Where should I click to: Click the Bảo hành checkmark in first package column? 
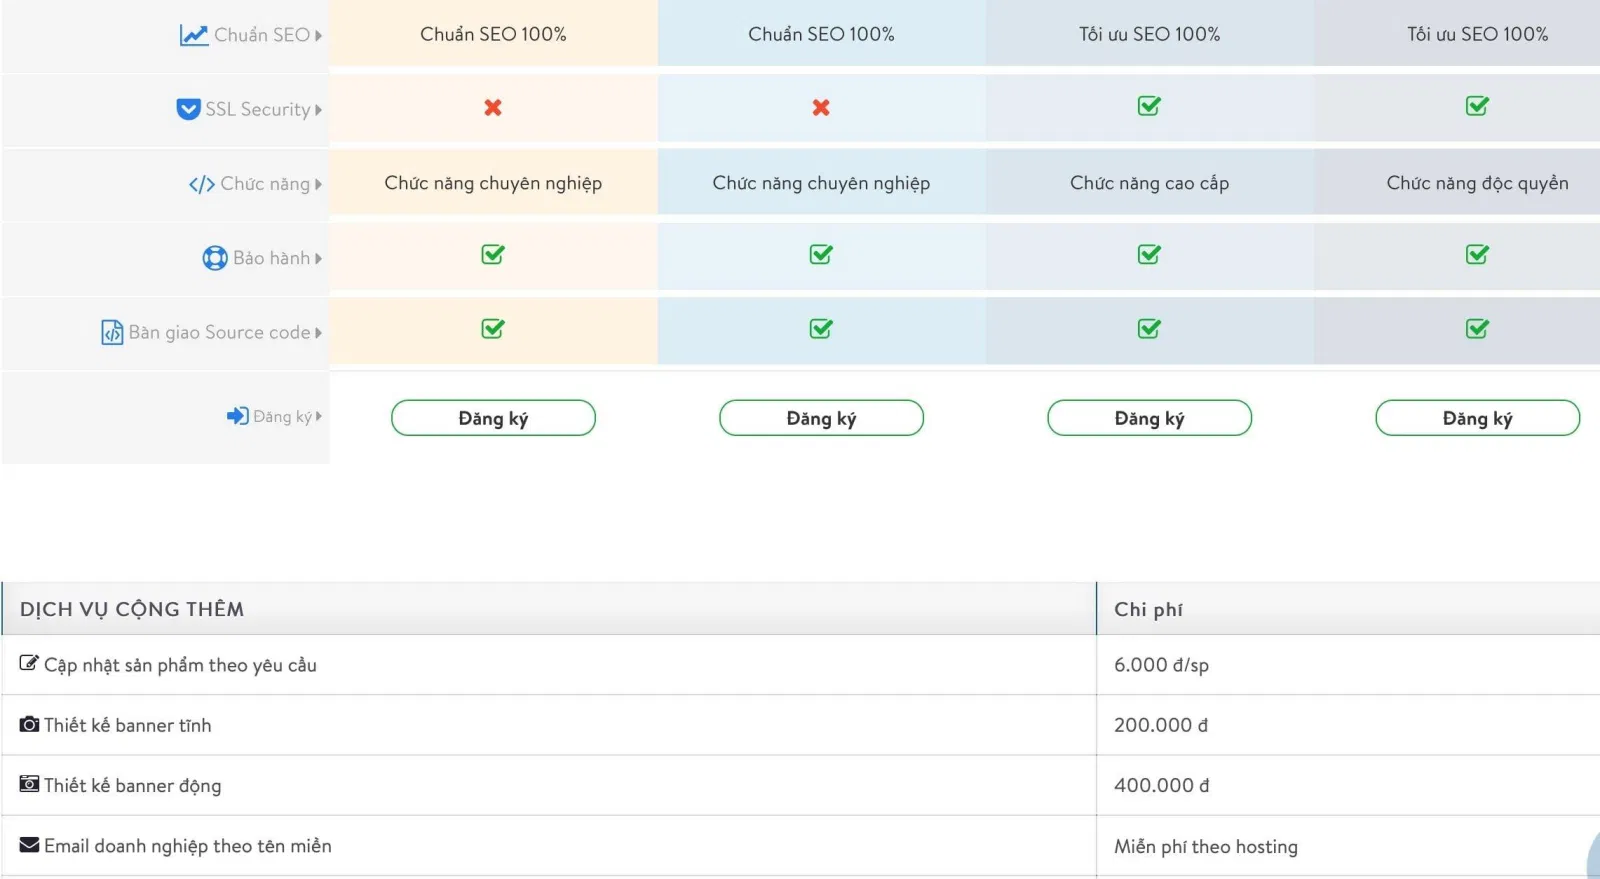pyautogui.click(x=493, y=255)
